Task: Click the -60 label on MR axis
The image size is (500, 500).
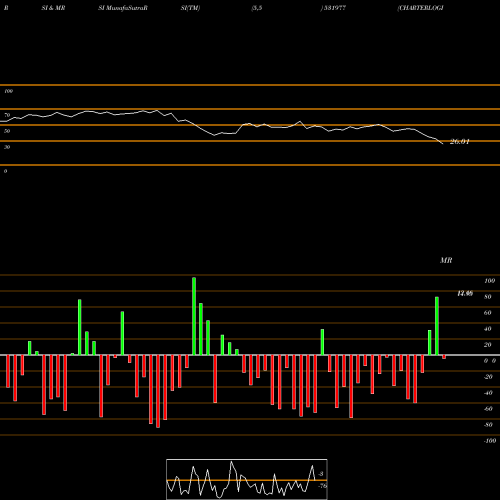Action: point(488,409)
